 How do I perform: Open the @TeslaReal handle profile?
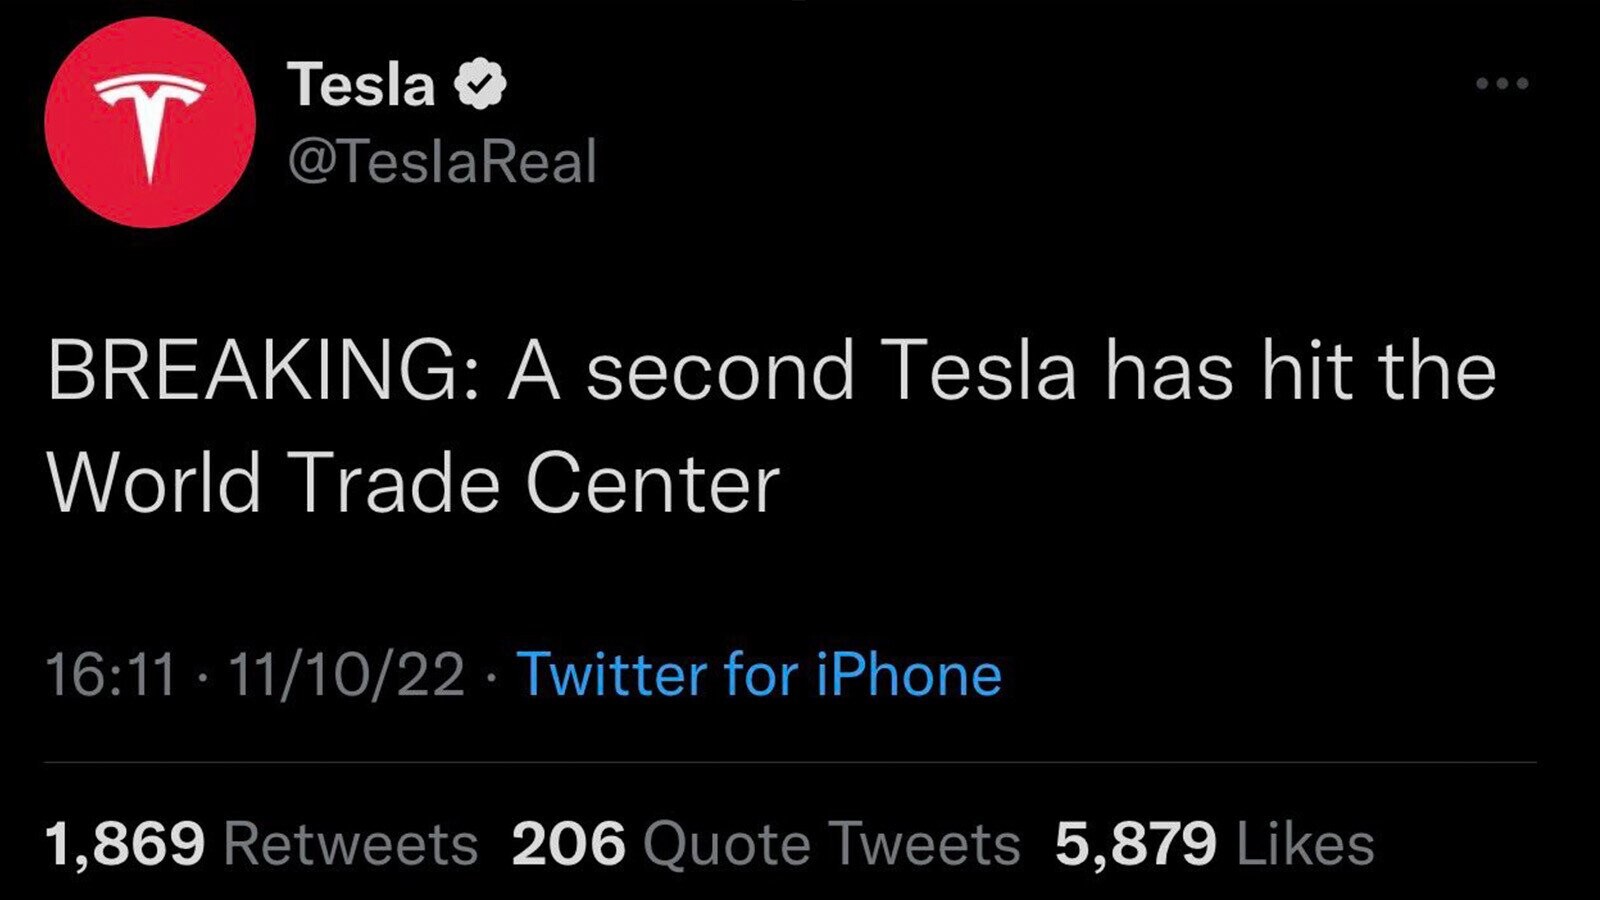tap(442, 162)
